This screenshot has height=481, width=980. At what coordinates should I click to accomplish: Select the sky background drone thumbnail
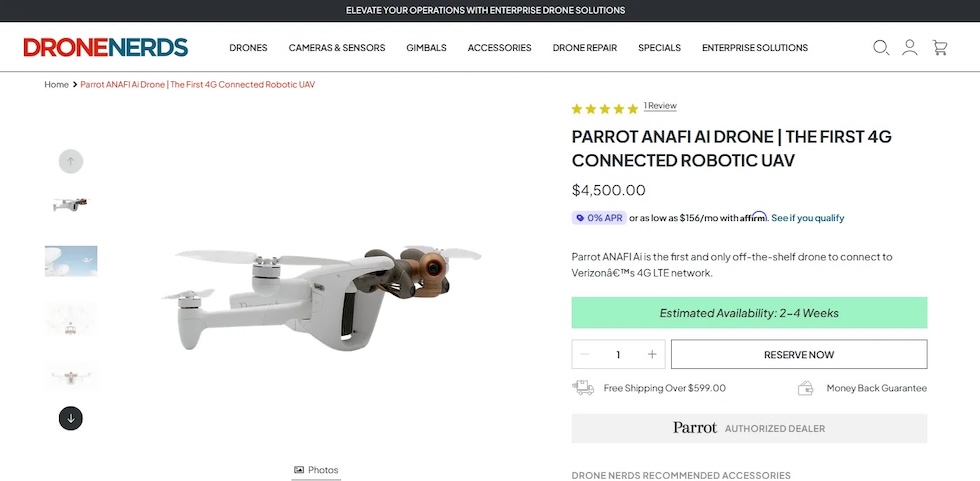[71, 261]
